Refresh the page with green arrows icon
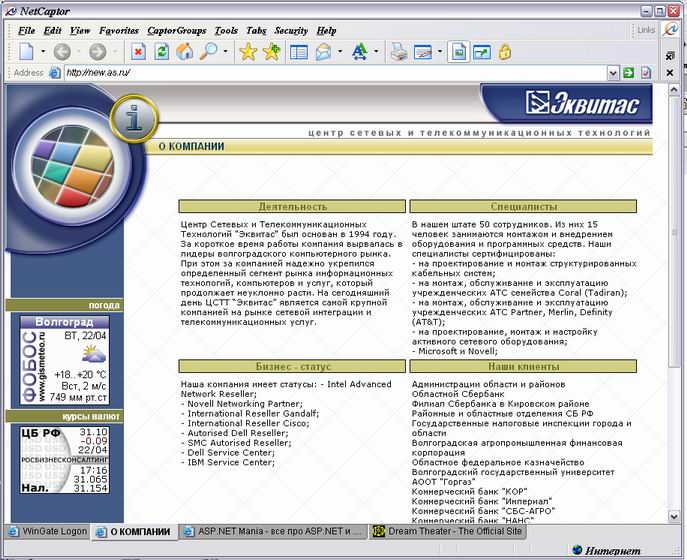The image size is (687, 560). [162, 52]
